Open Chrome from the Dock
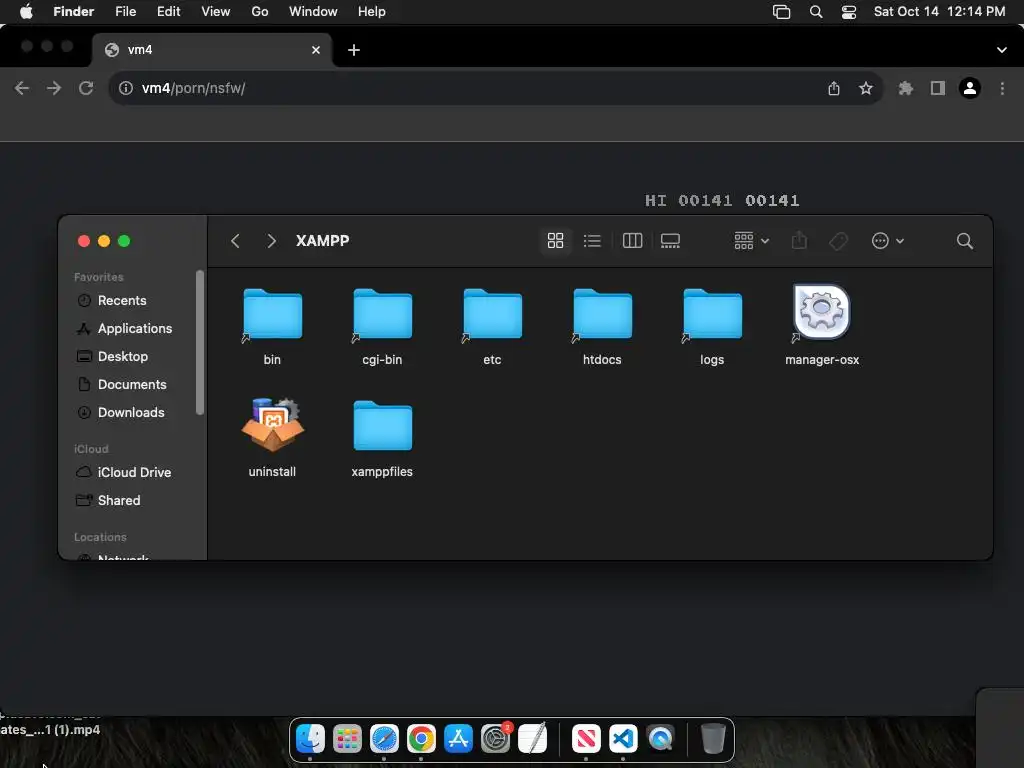This screenshot has width=1024, height=768. [421, 739]
